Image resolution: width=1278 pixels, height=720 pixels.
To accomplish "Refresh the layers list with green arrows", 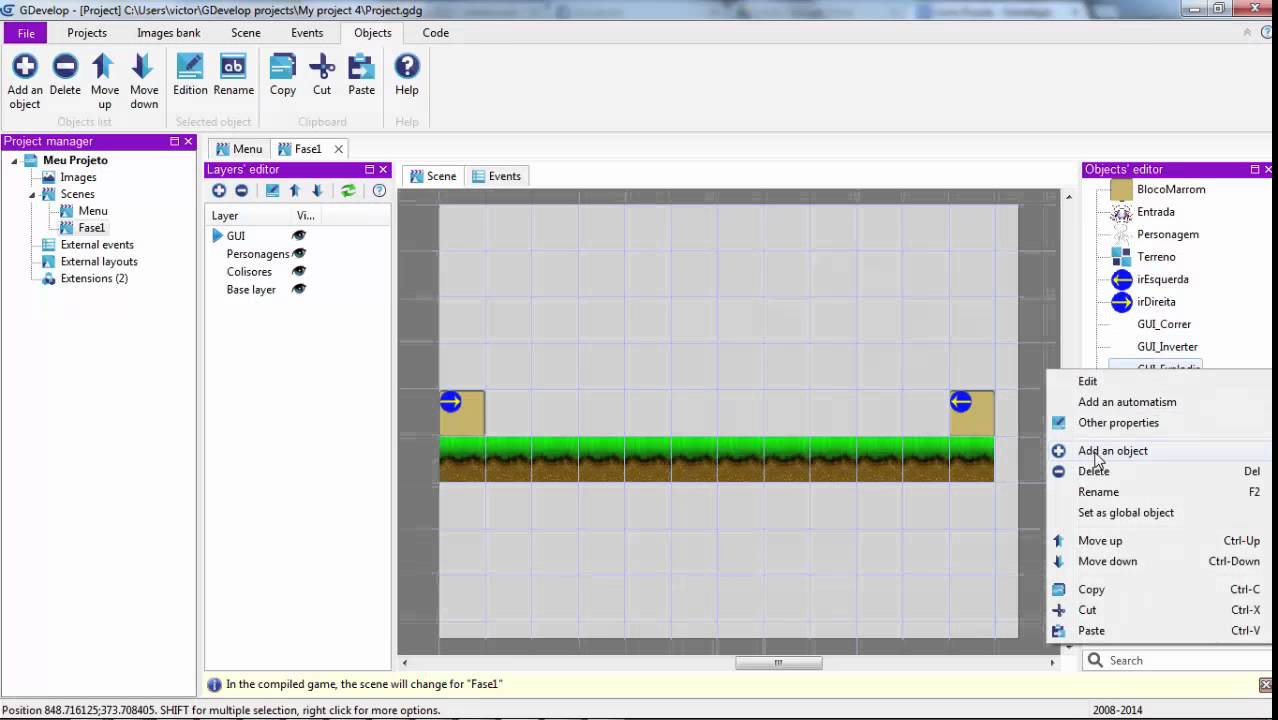I will click(348, 191).
